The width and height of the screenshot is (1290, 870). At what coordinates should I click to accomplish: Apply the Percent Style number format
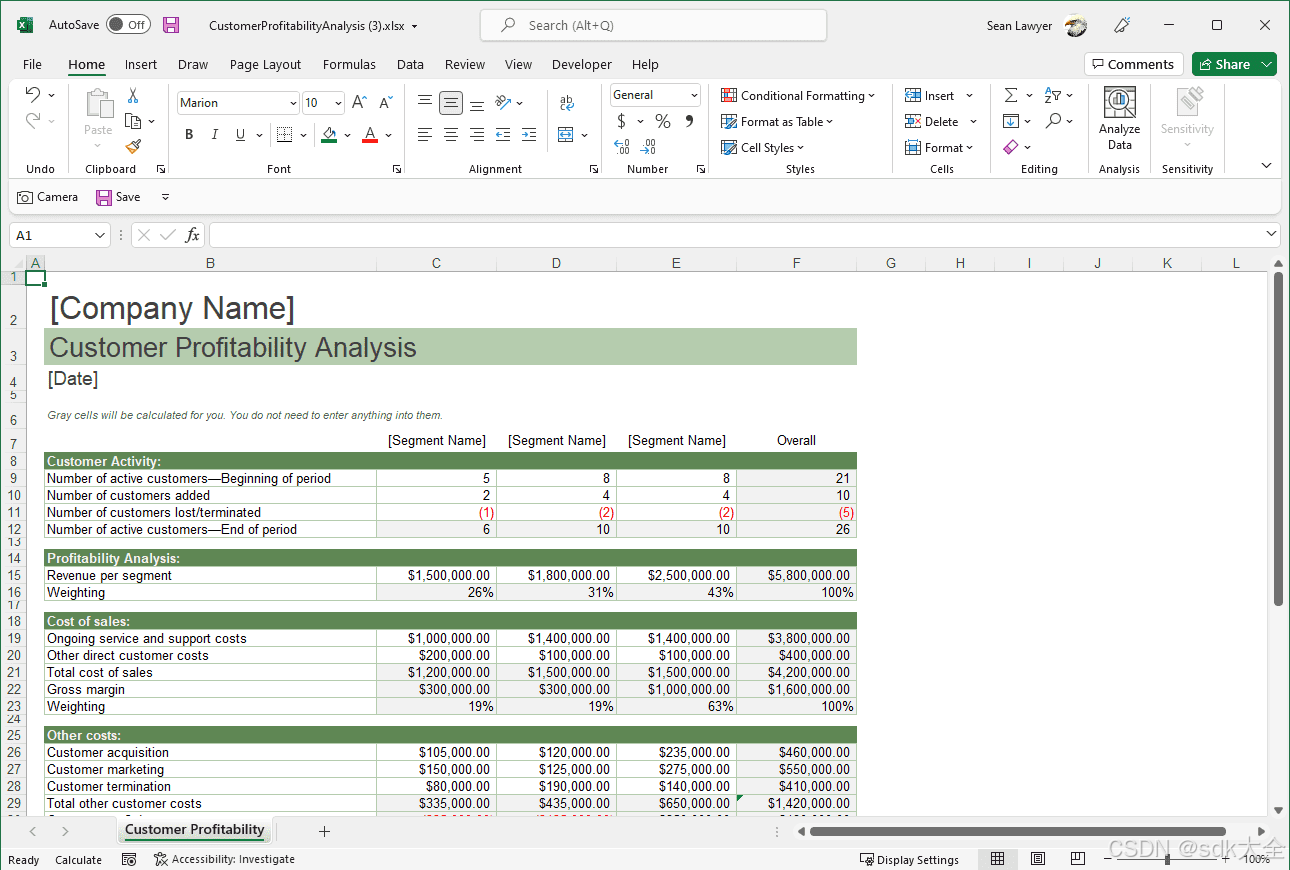pyautogui.click(x=661, y=121)
